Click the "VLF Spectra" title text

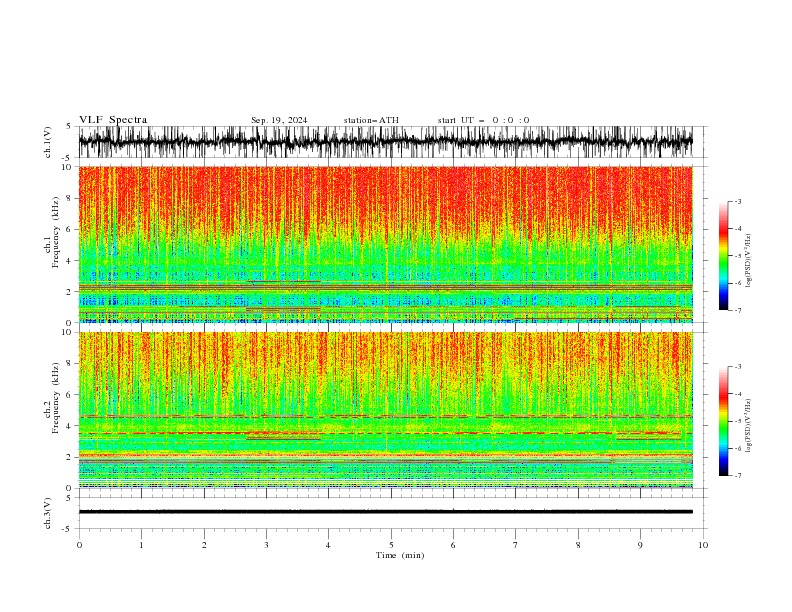coord(113,120)
